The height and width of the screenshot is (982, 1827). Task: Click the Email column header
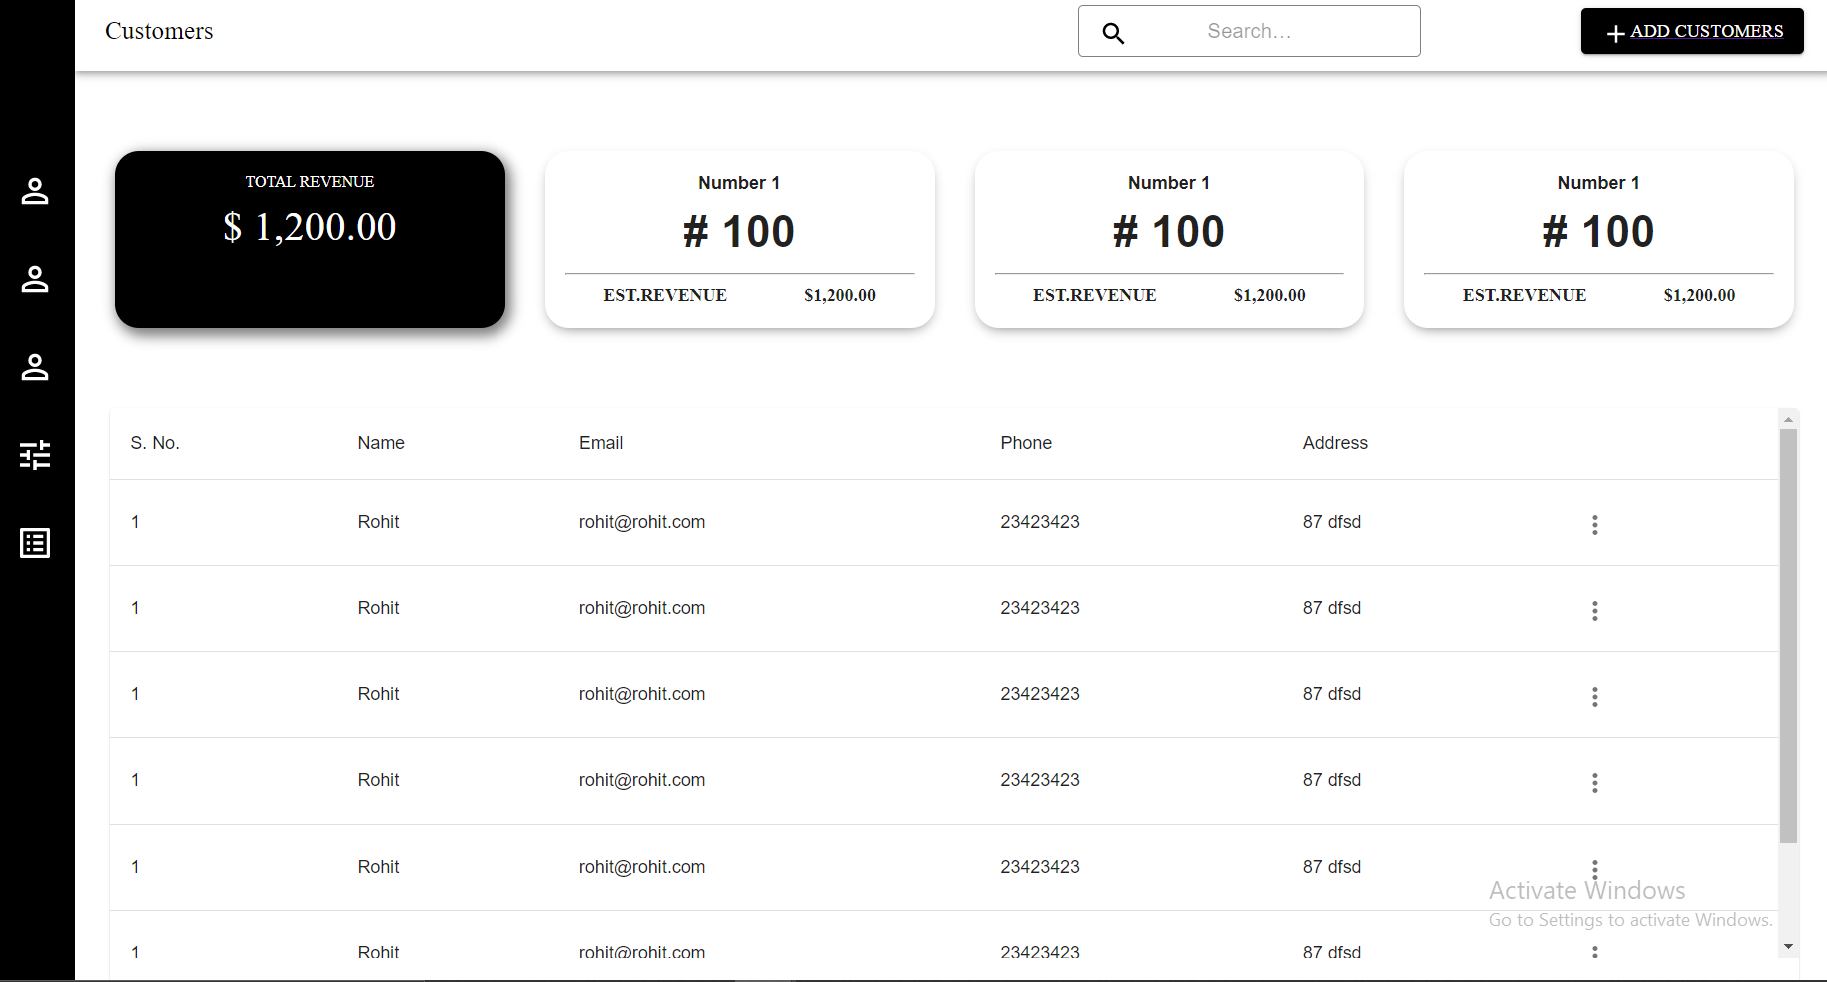(600, 442)
